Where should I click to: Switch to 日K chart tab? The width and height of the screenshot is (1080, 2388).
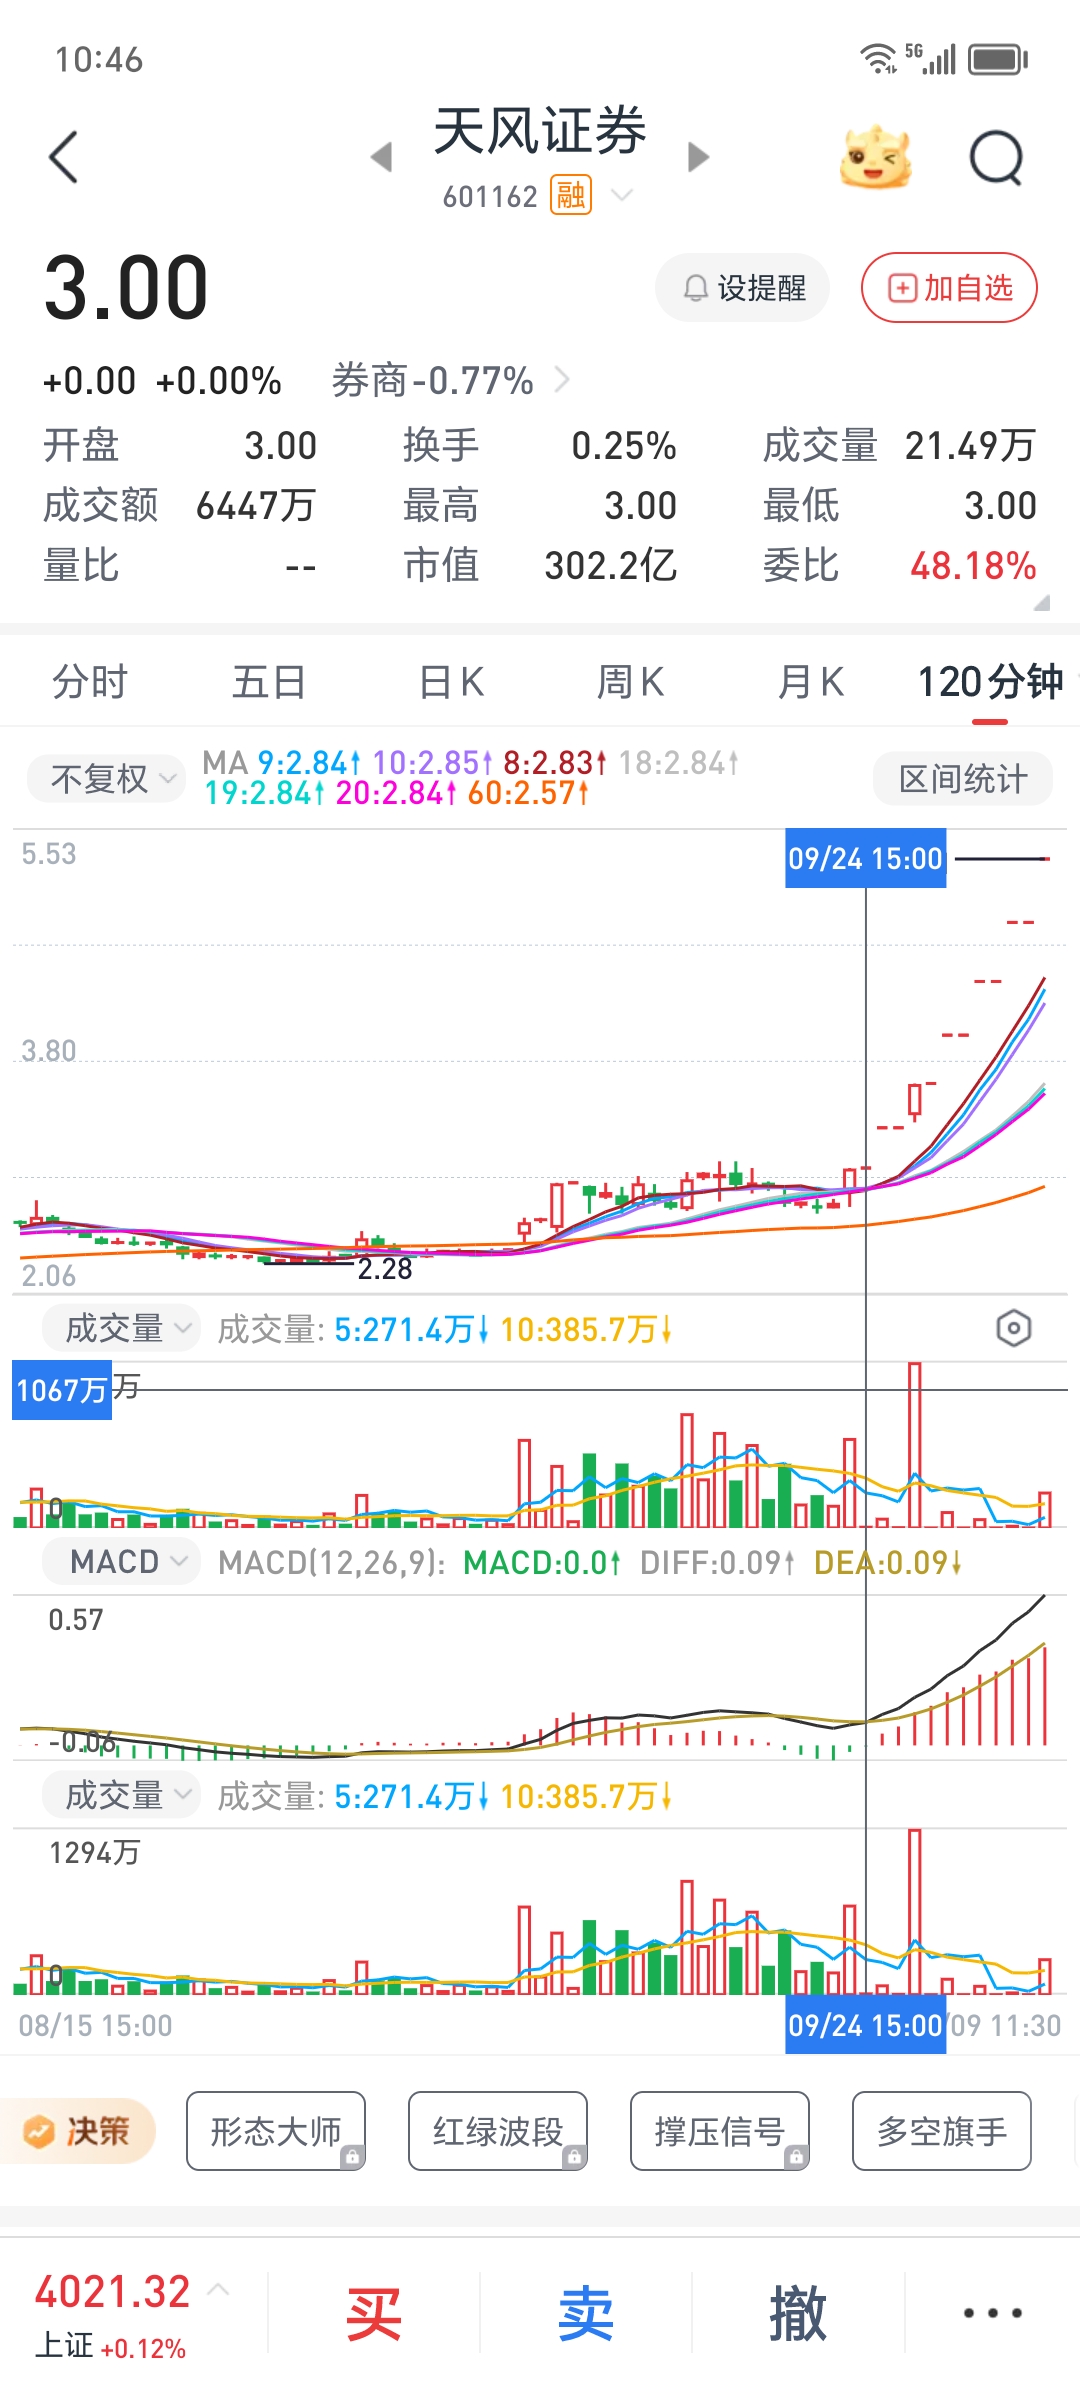click(451, 682)
